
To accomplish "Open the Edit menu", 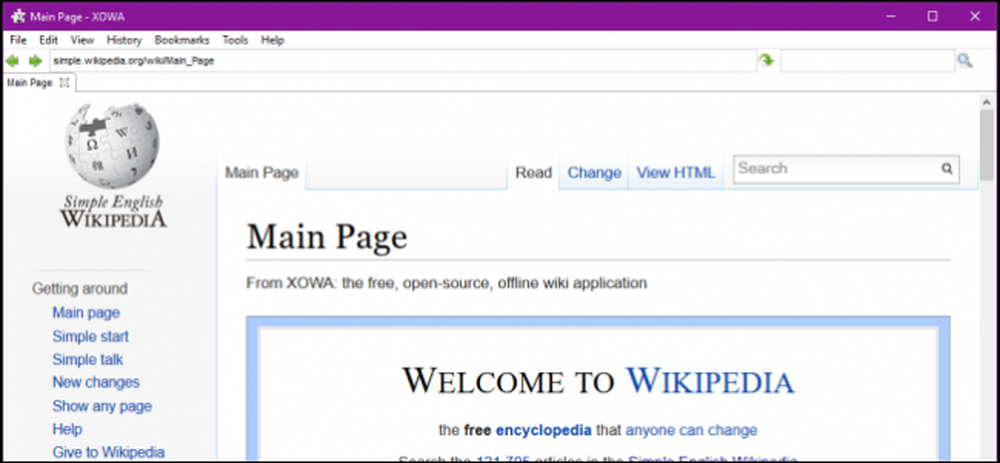I will coord(48,40).
